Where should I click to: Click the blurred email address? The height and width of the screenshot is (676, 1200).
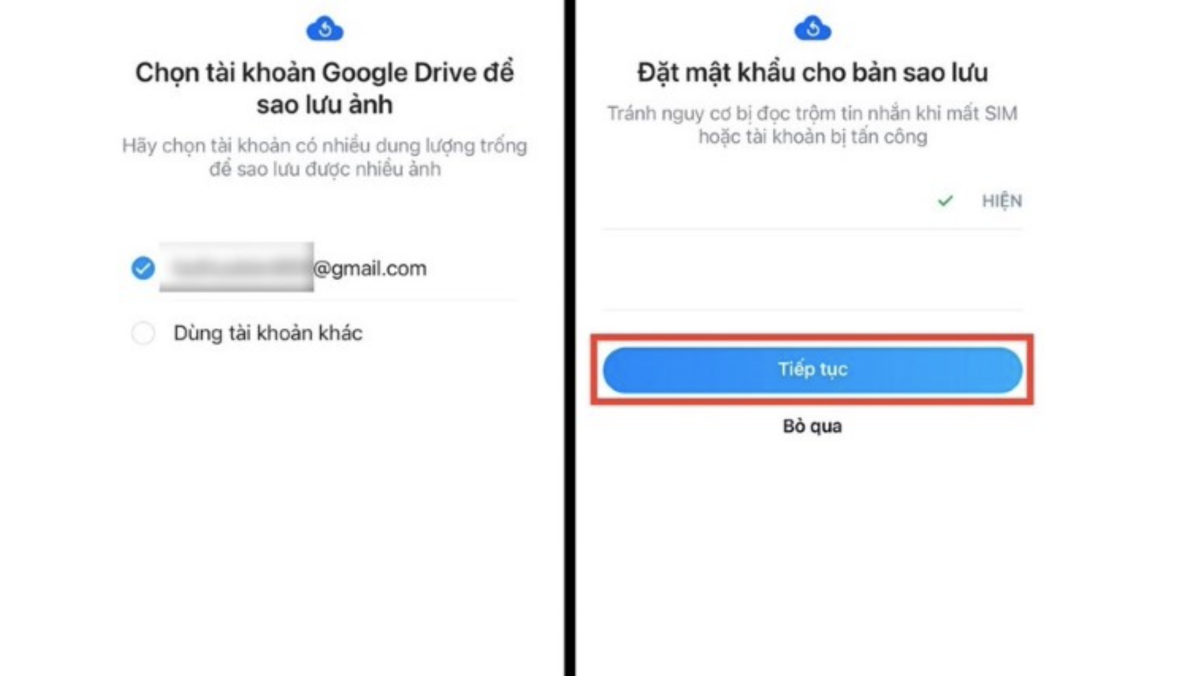(237, 267)
